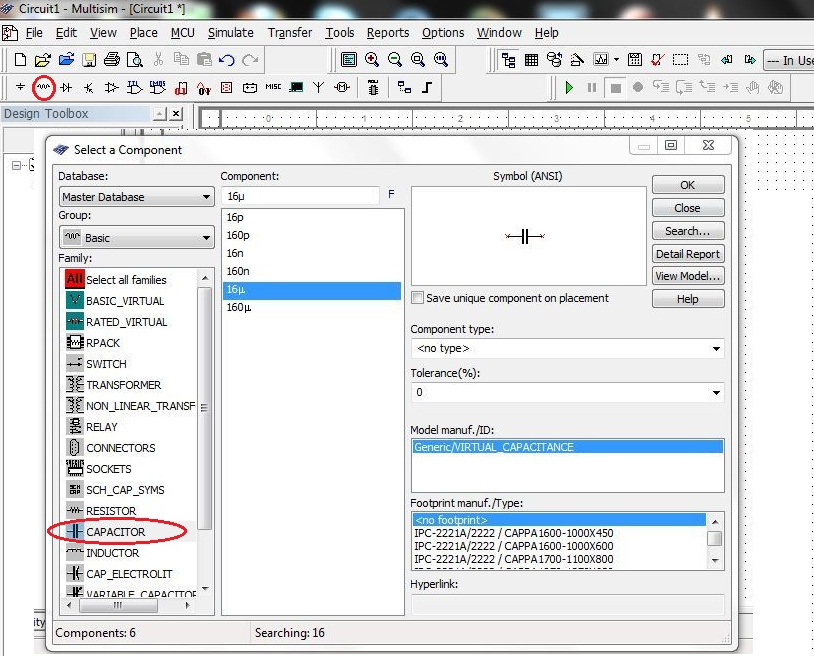Viewport: 814px width, 656px height.
Task: Open the Detail Report
Action: click(688, 254)
